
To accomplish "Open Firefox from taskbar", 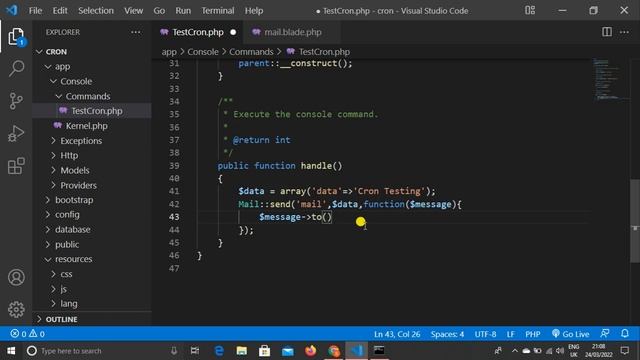I will point(311,351).
